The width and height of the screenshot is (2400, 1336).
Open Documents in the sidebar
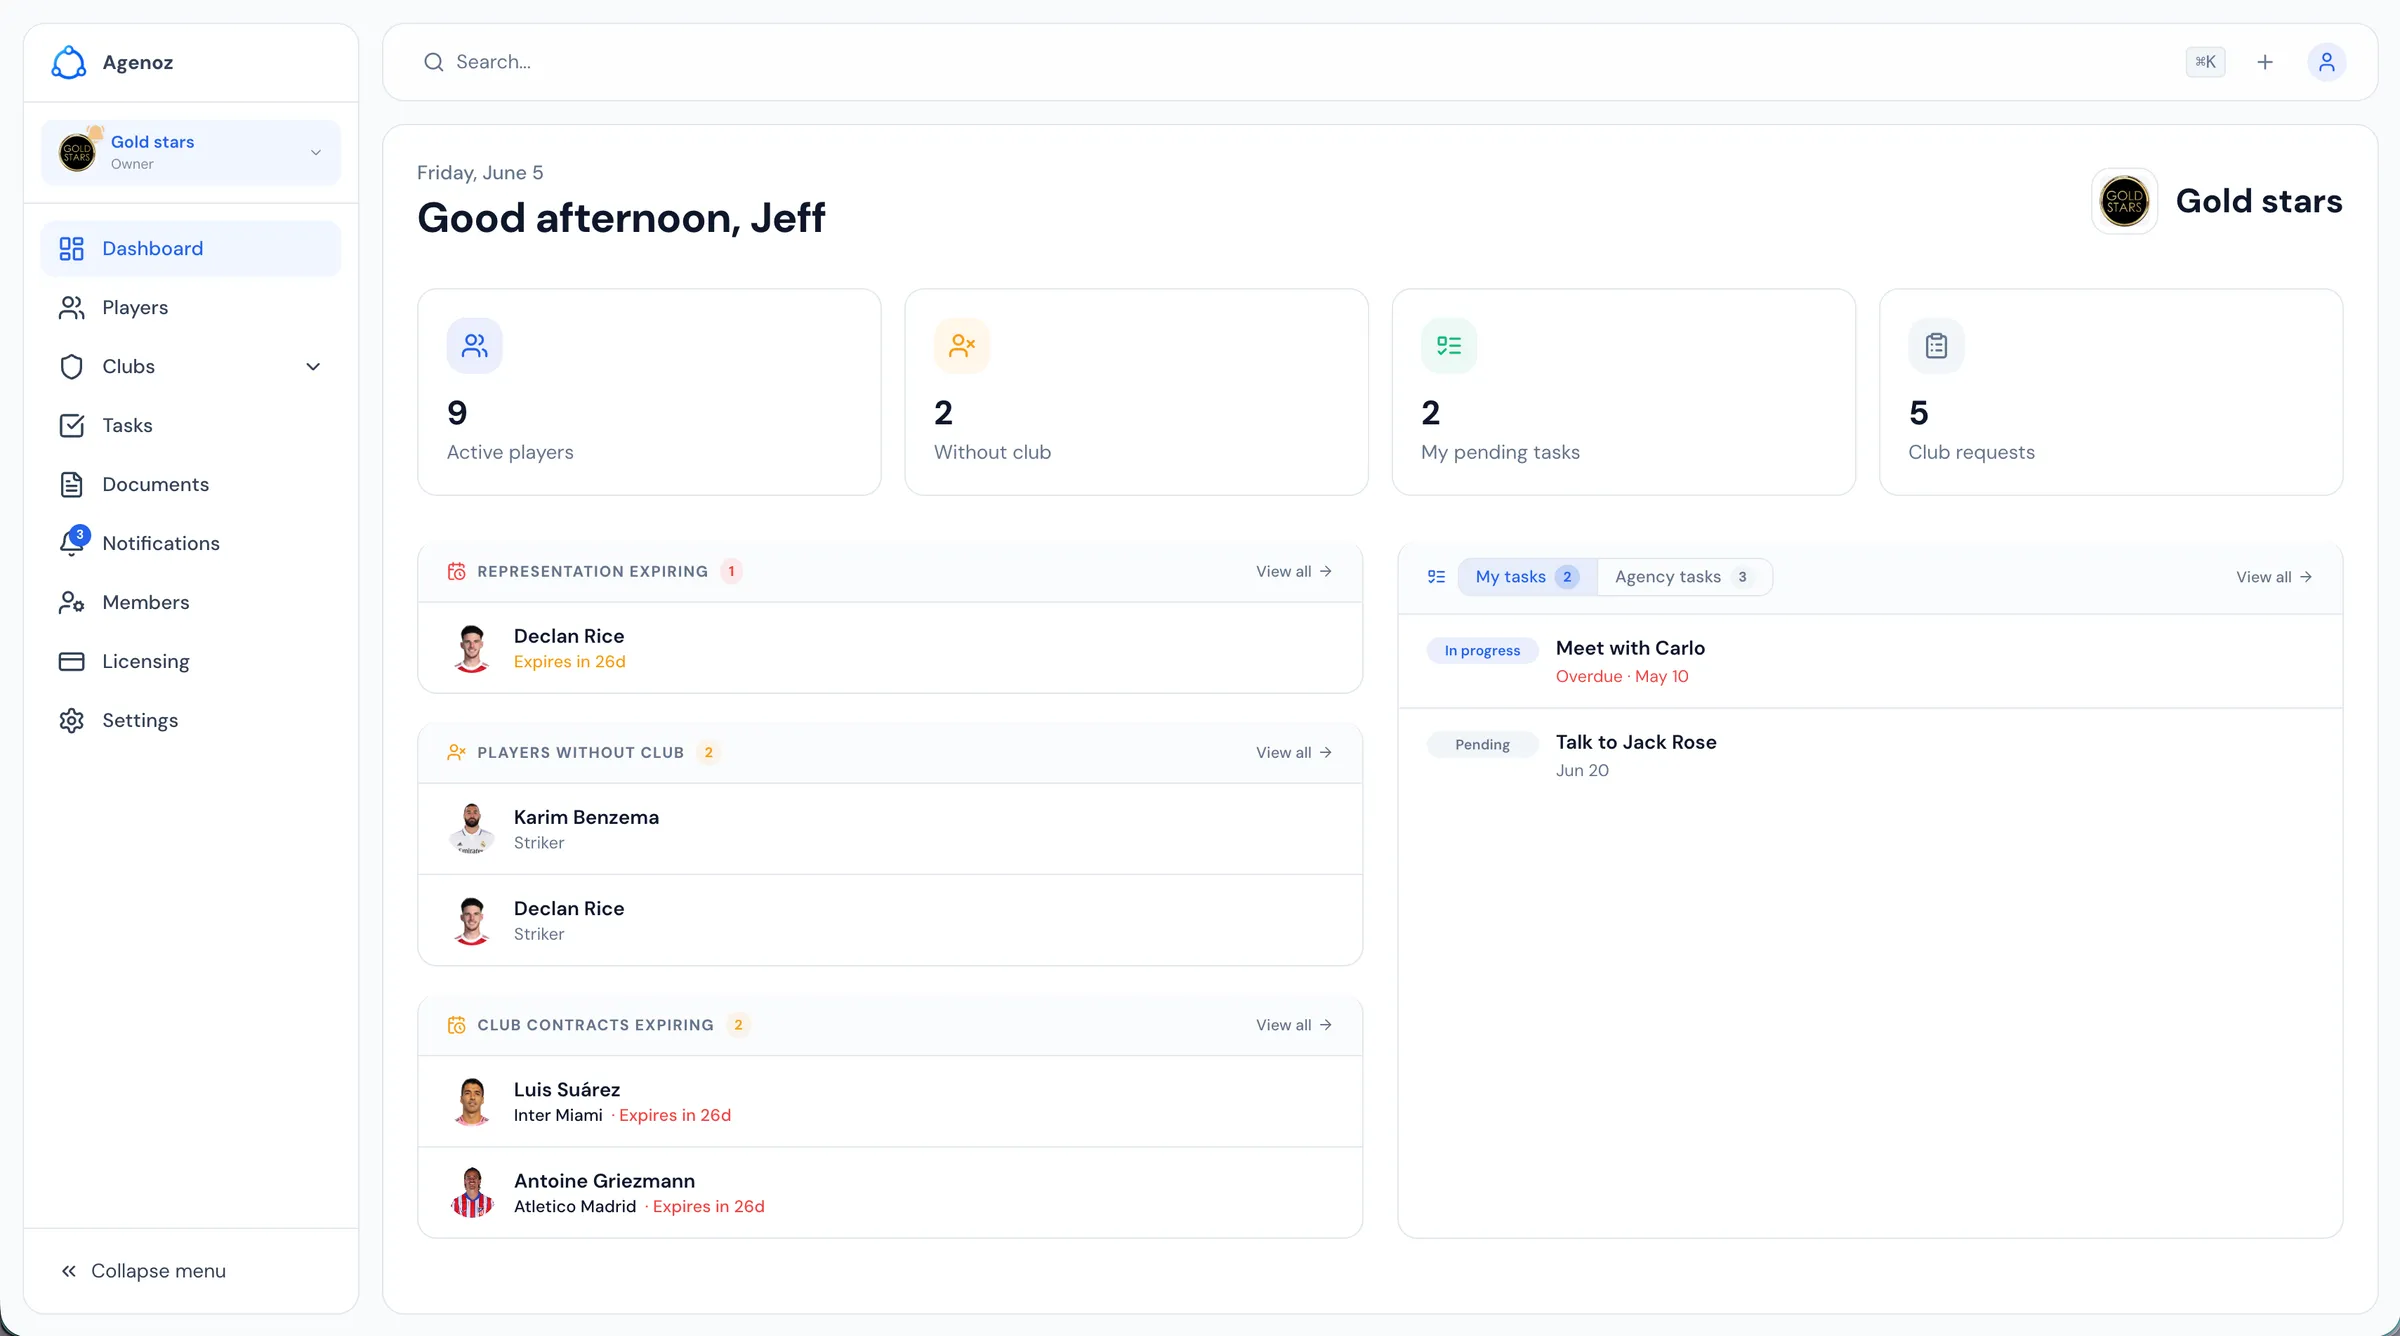coord(191,484)
